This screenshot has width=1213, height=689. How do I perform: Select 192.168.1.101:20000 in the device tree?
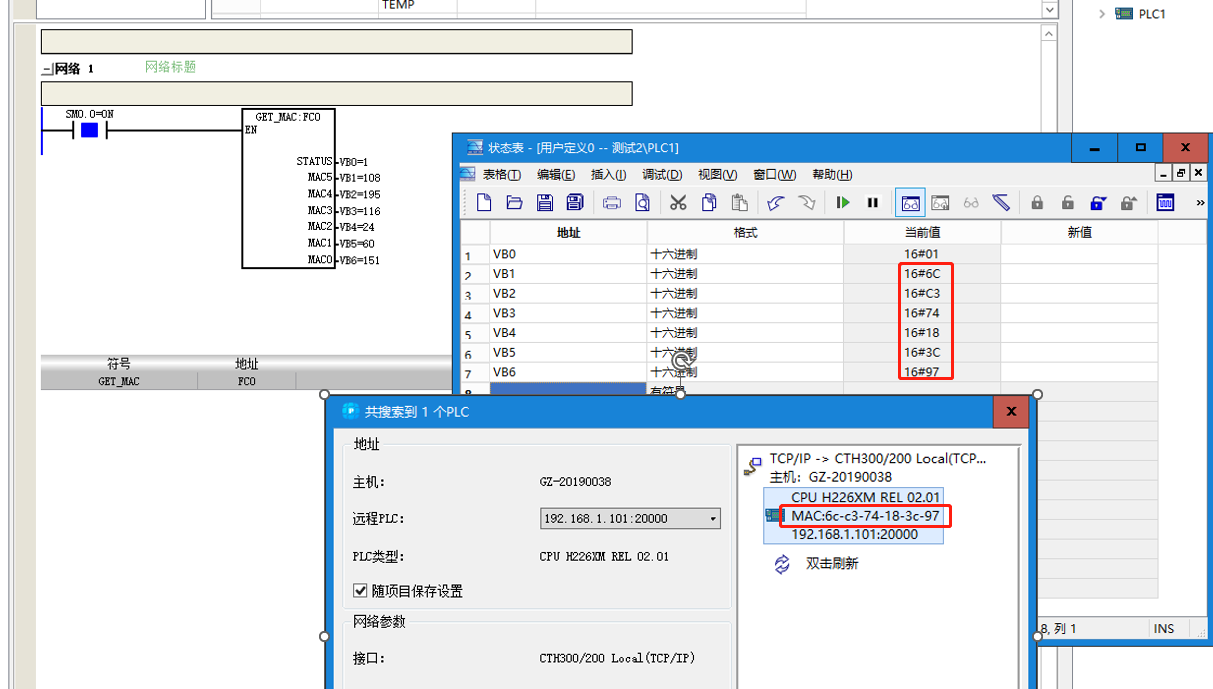(855, 535)
